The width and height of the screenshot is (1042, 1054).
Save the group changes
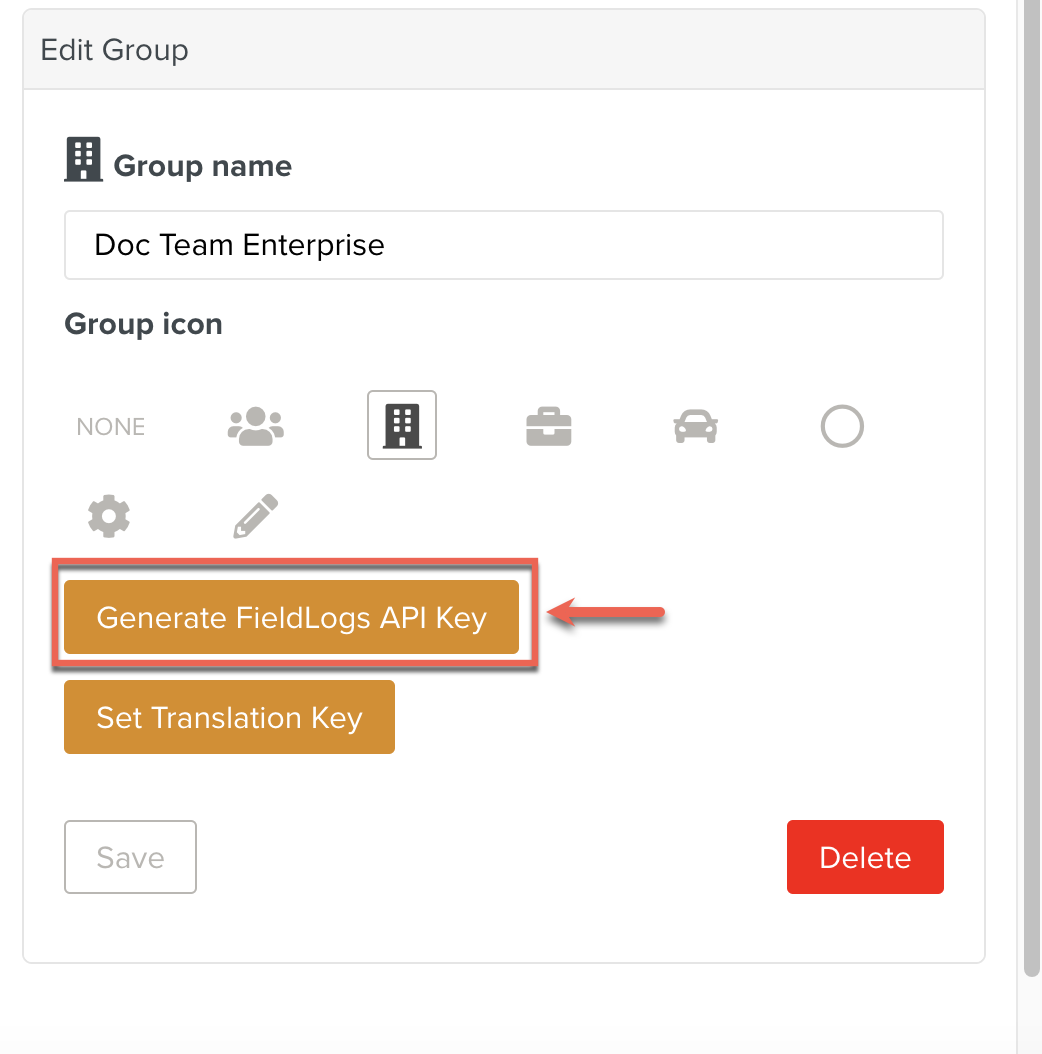(x=130, y=857)
